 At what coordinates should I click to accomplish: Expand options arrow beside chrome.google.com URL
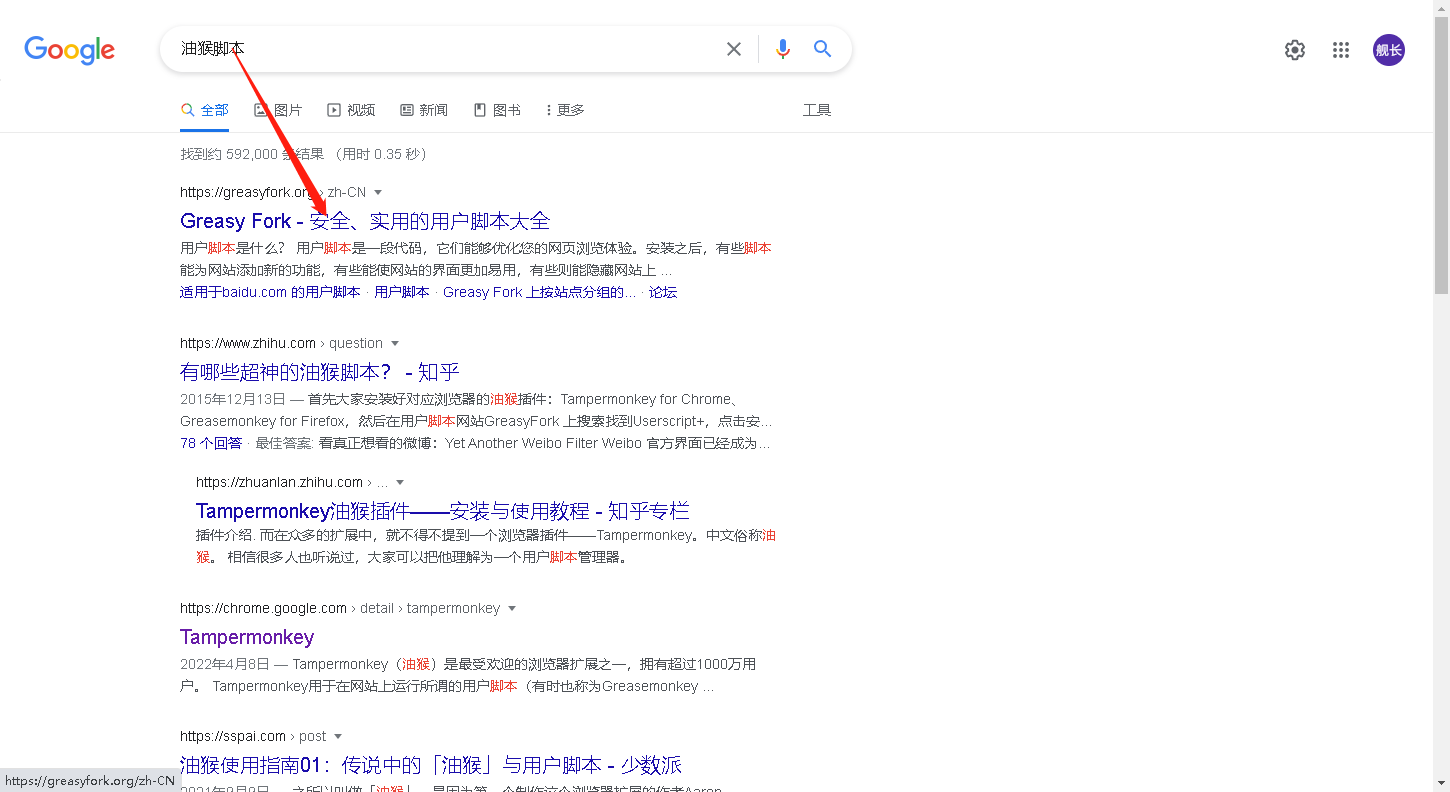coord(512,608)
